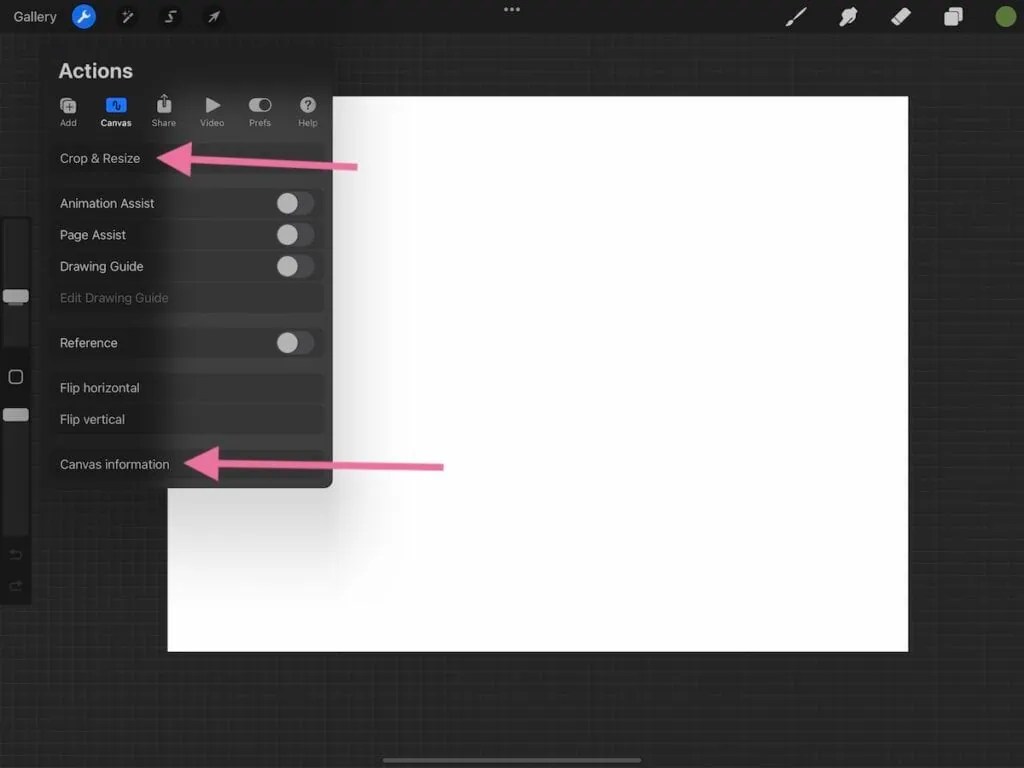Select the Brush tool
The image size is (1024, 768).
[x=796, y=16]
